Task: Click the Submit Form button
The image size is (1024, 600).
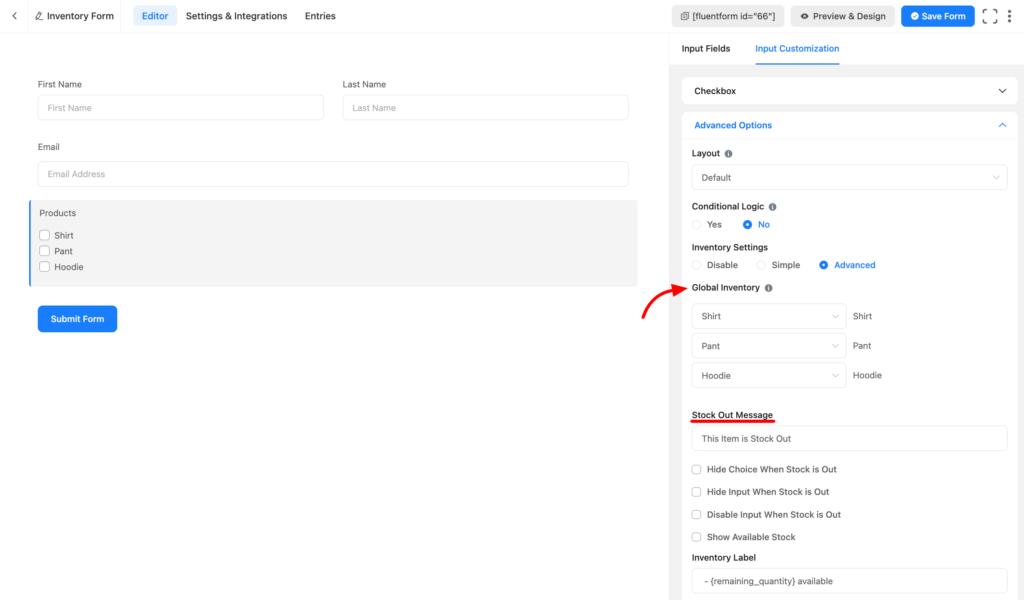Action: [77, 318]
